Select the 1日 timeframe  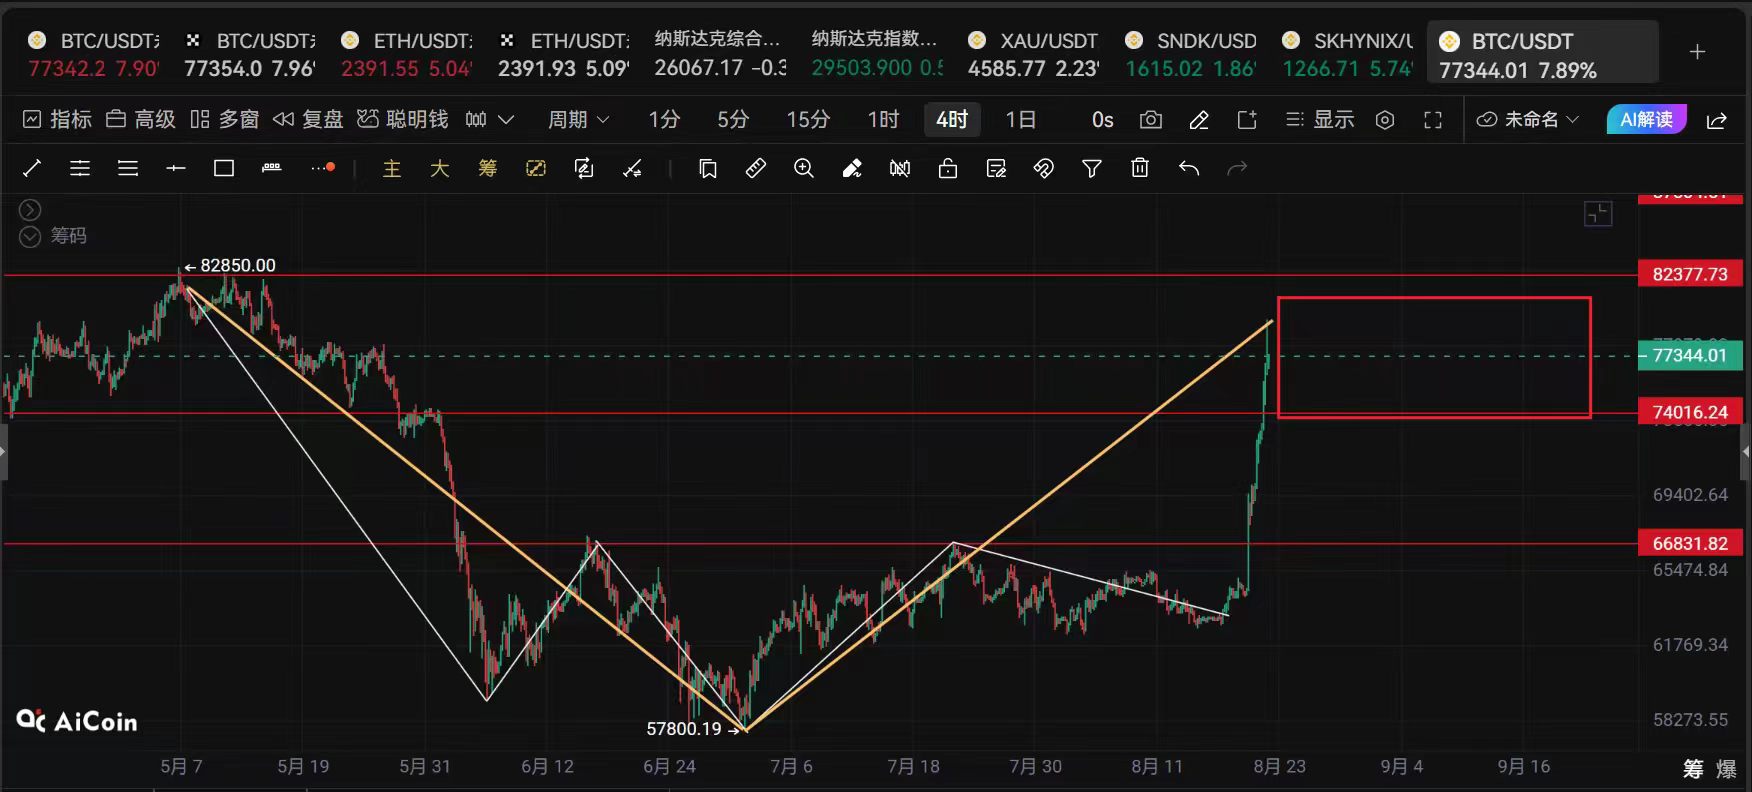(1021, 120)
